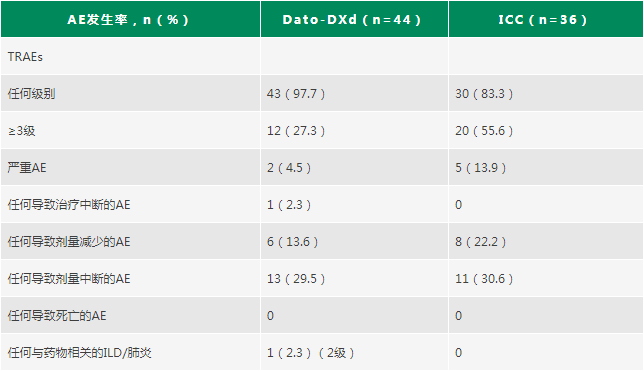The image size is (644, 371).
Task: Click the 13 (29.5) cell
Action: click(296, 279)
